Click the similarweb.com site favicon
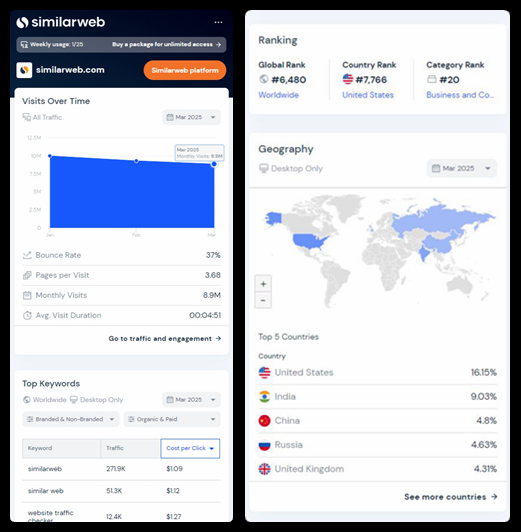Screen dimensions: 521x532 point(24,70)
